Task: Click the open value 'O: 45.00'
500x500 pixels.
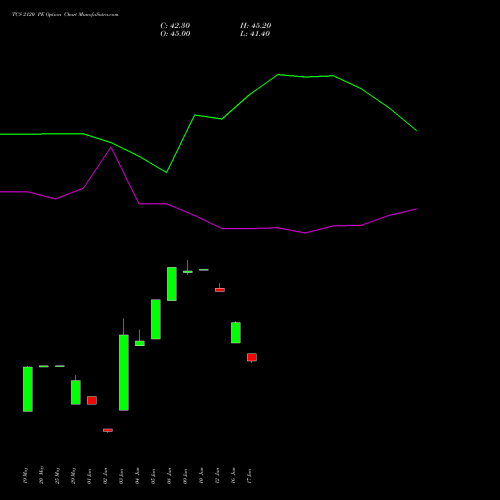Action: (175, 34)
